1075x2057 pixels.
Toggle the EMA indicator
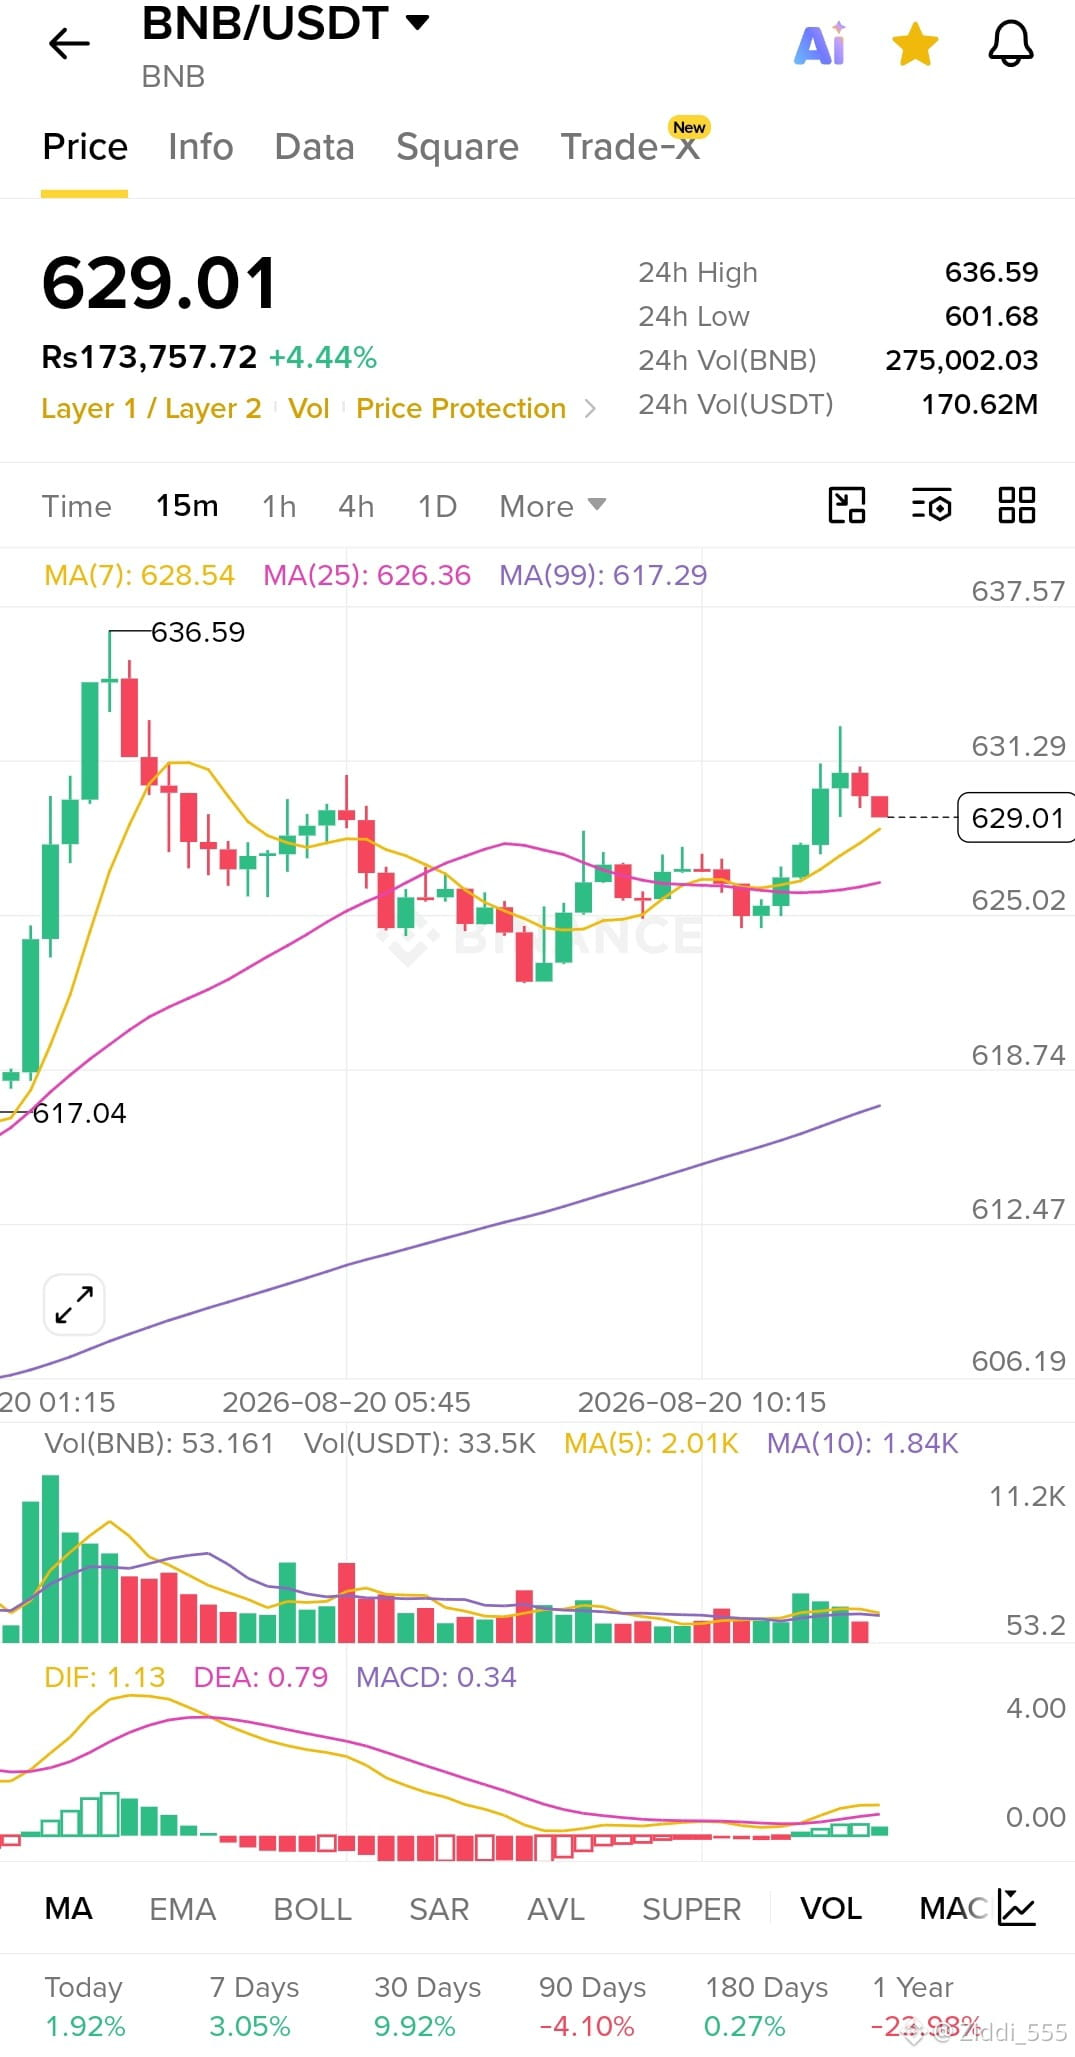(x=182, y=1908)
